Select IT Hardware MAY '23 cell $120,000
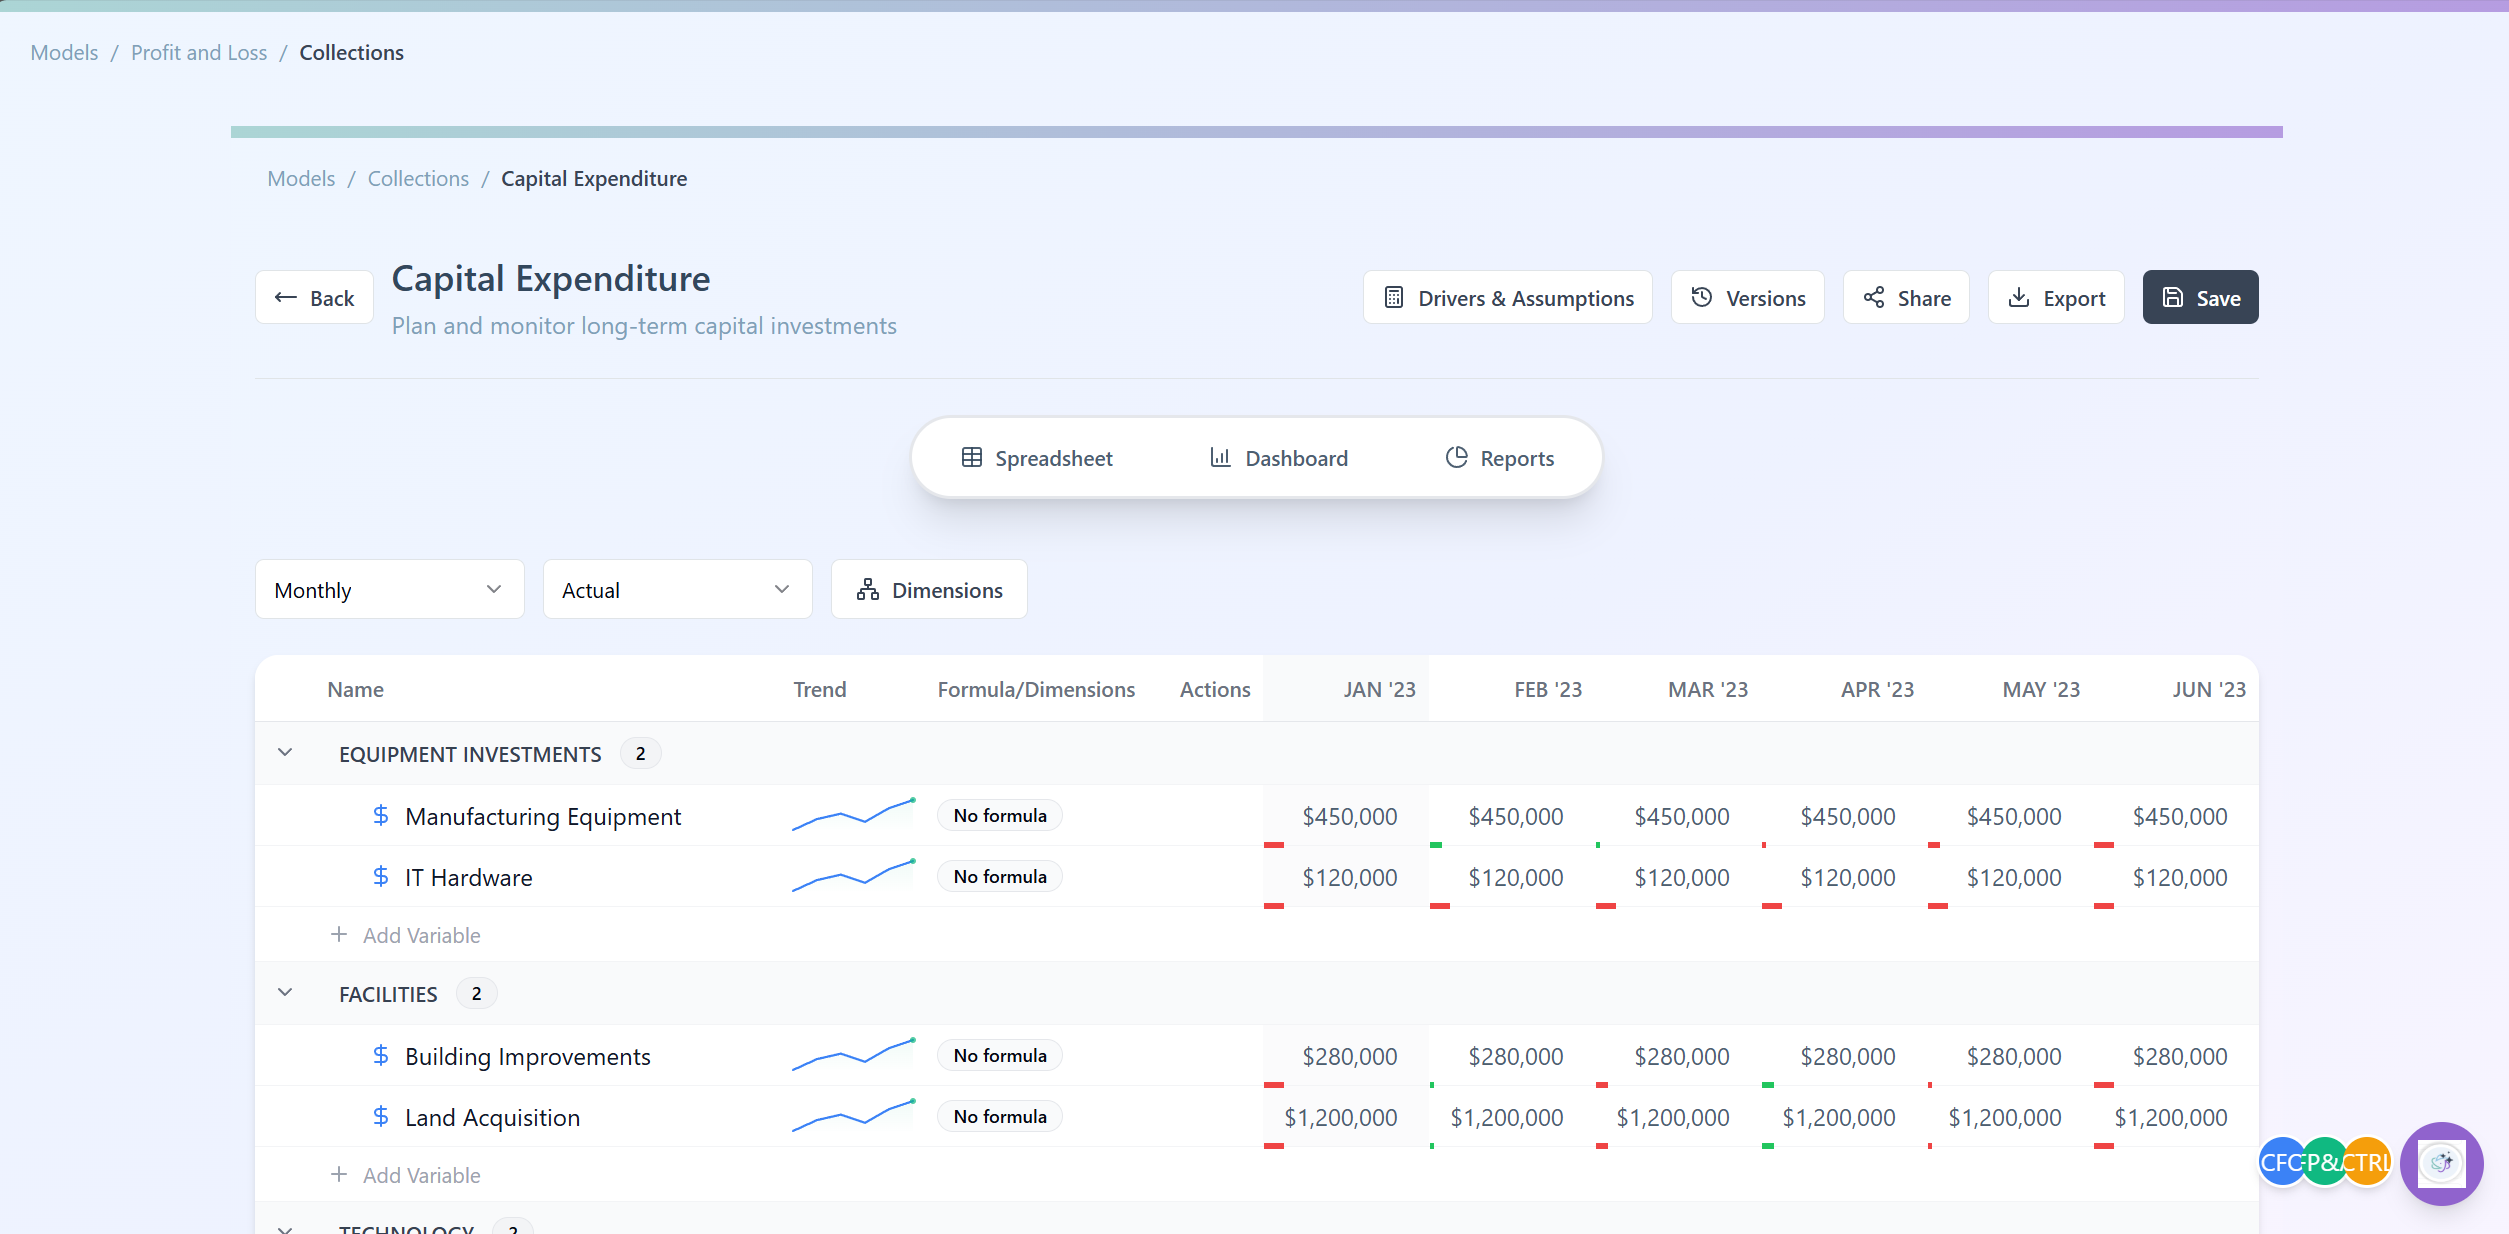The width and height of the screenshot is (2509, 1234). pos(2010,877)
